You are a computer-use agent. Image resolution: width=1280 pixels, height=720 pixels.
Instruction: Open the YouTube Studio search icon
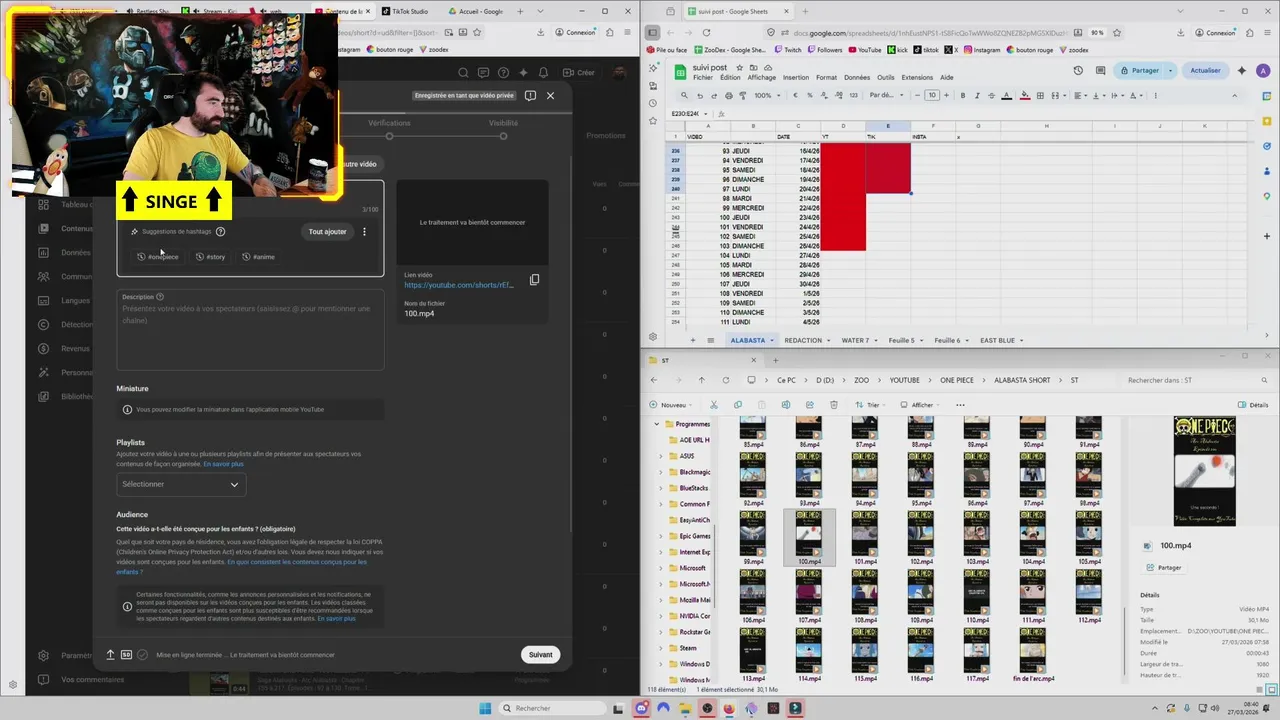(463, 73)
